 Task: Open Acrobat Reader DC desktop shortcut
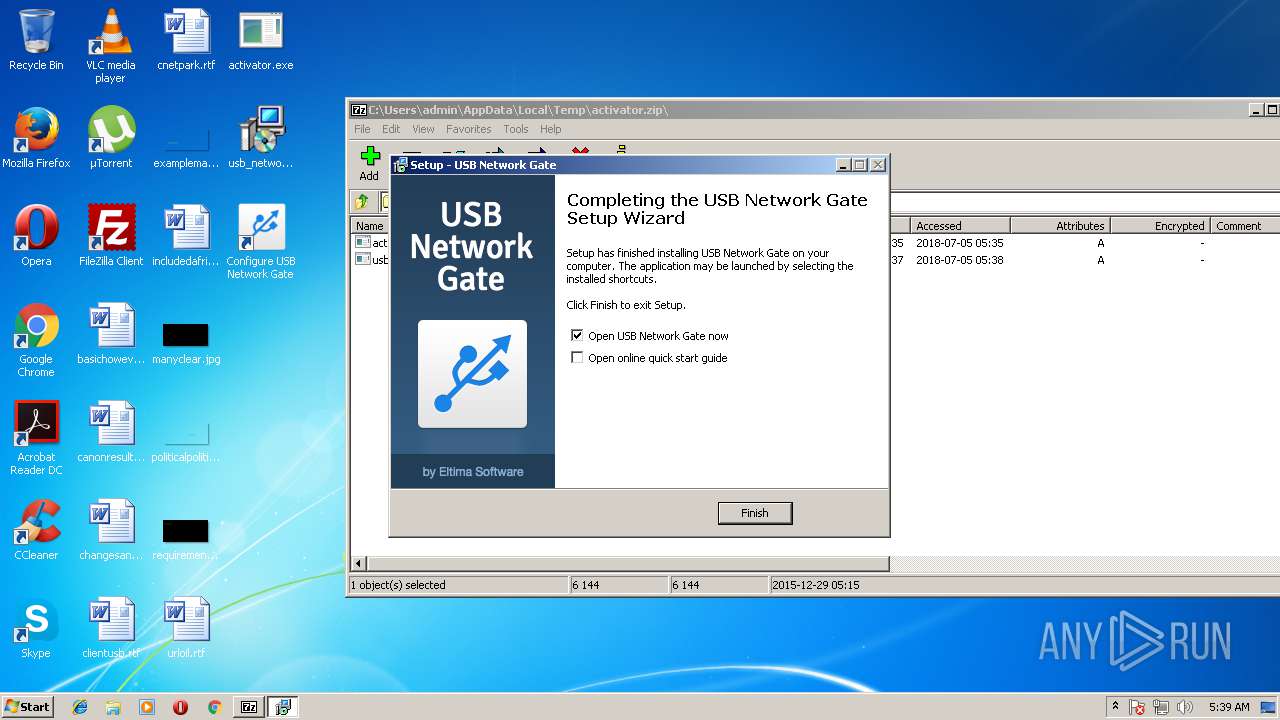point(36,438)
